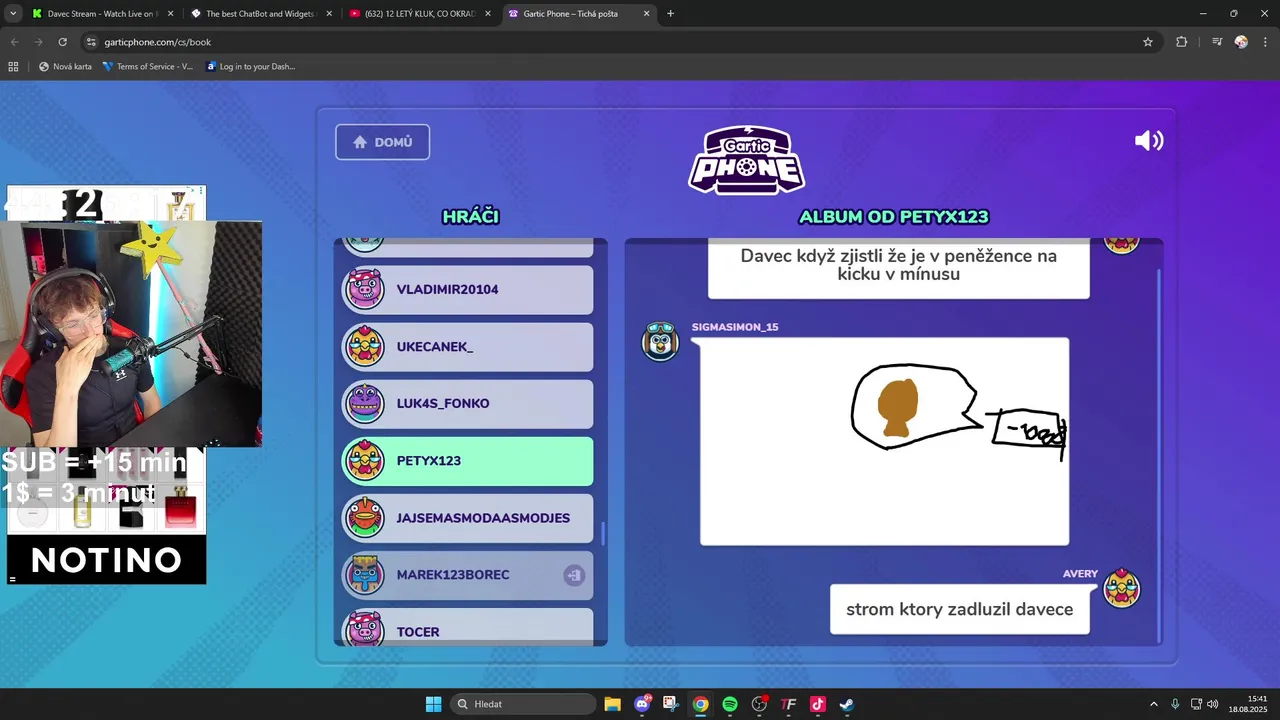1280x720 pixels.
Task: Open the taskbar volume control
Action: pos(1213,704)
